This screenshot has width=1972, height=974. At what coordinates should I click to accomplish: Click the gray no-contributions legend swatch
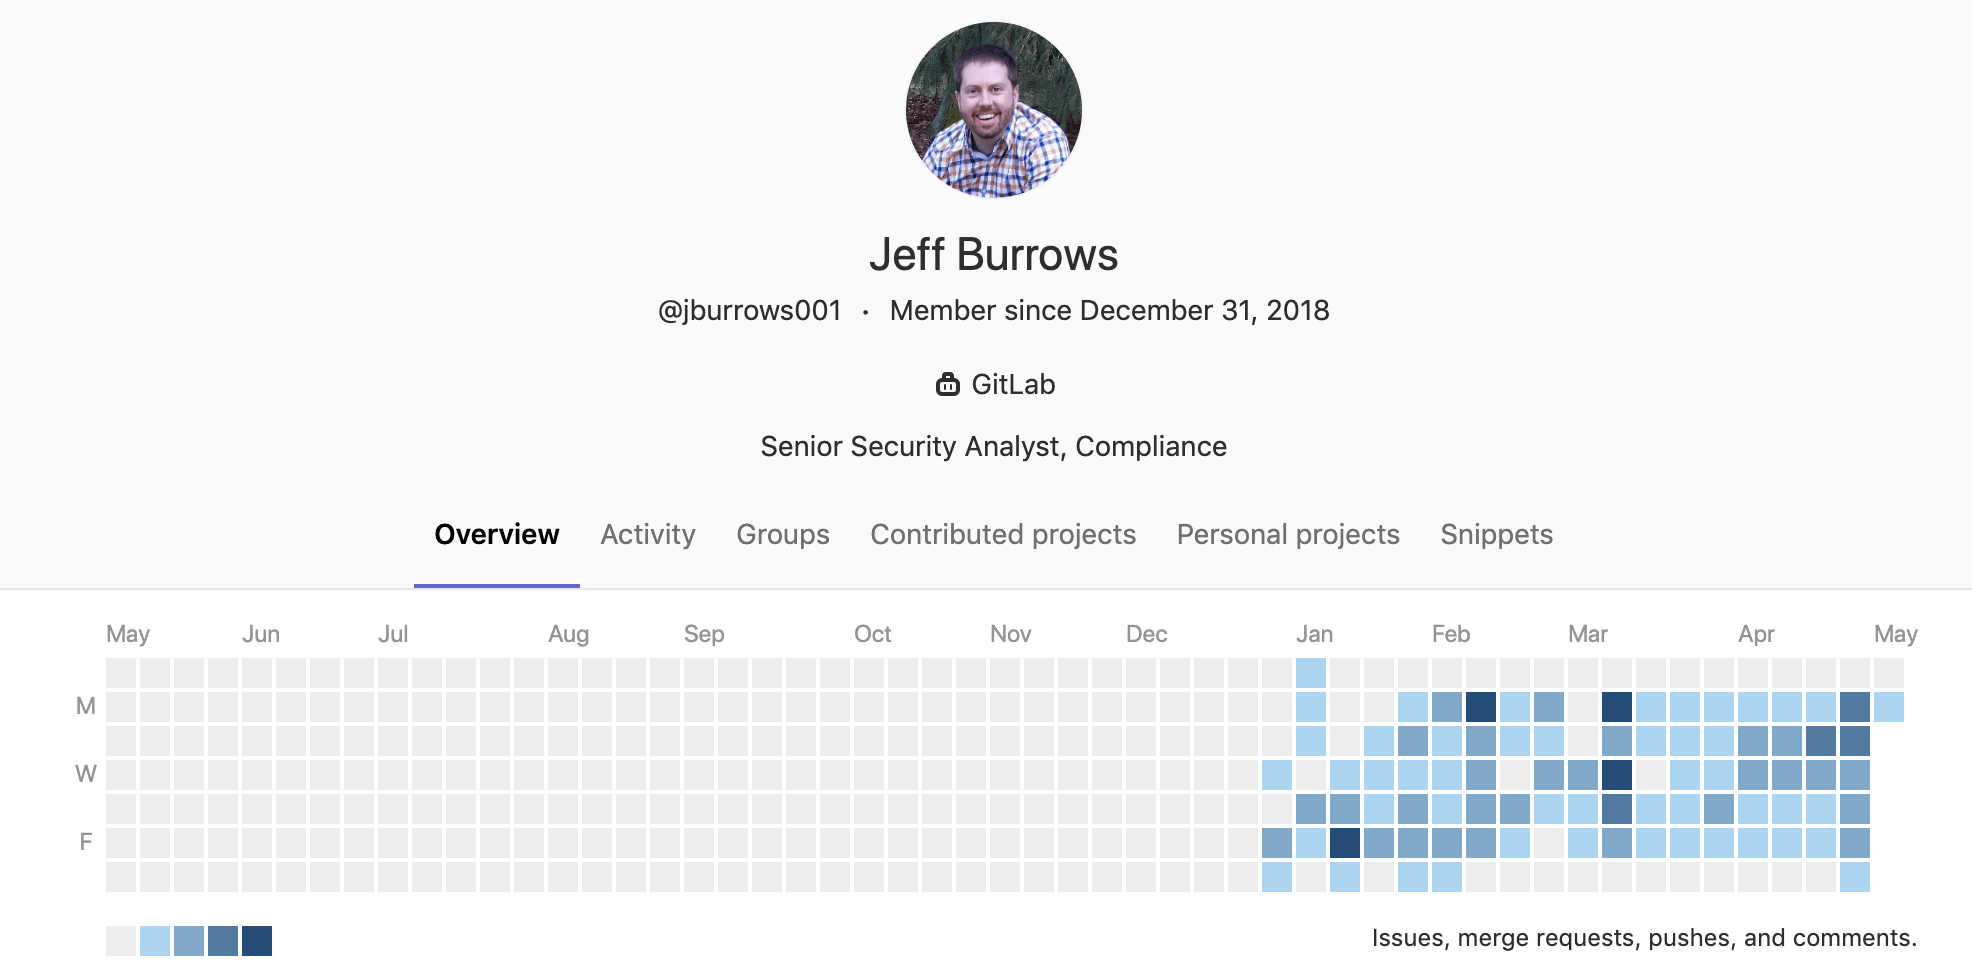click(x=121, y=941)
